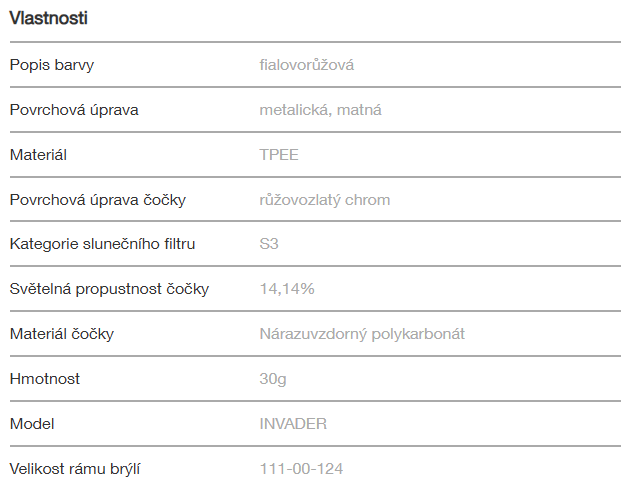Click the Kategorie slunečního filtru label
Image resolution: width=621 pixels, height=482 pixels.
tap(103, 244)
